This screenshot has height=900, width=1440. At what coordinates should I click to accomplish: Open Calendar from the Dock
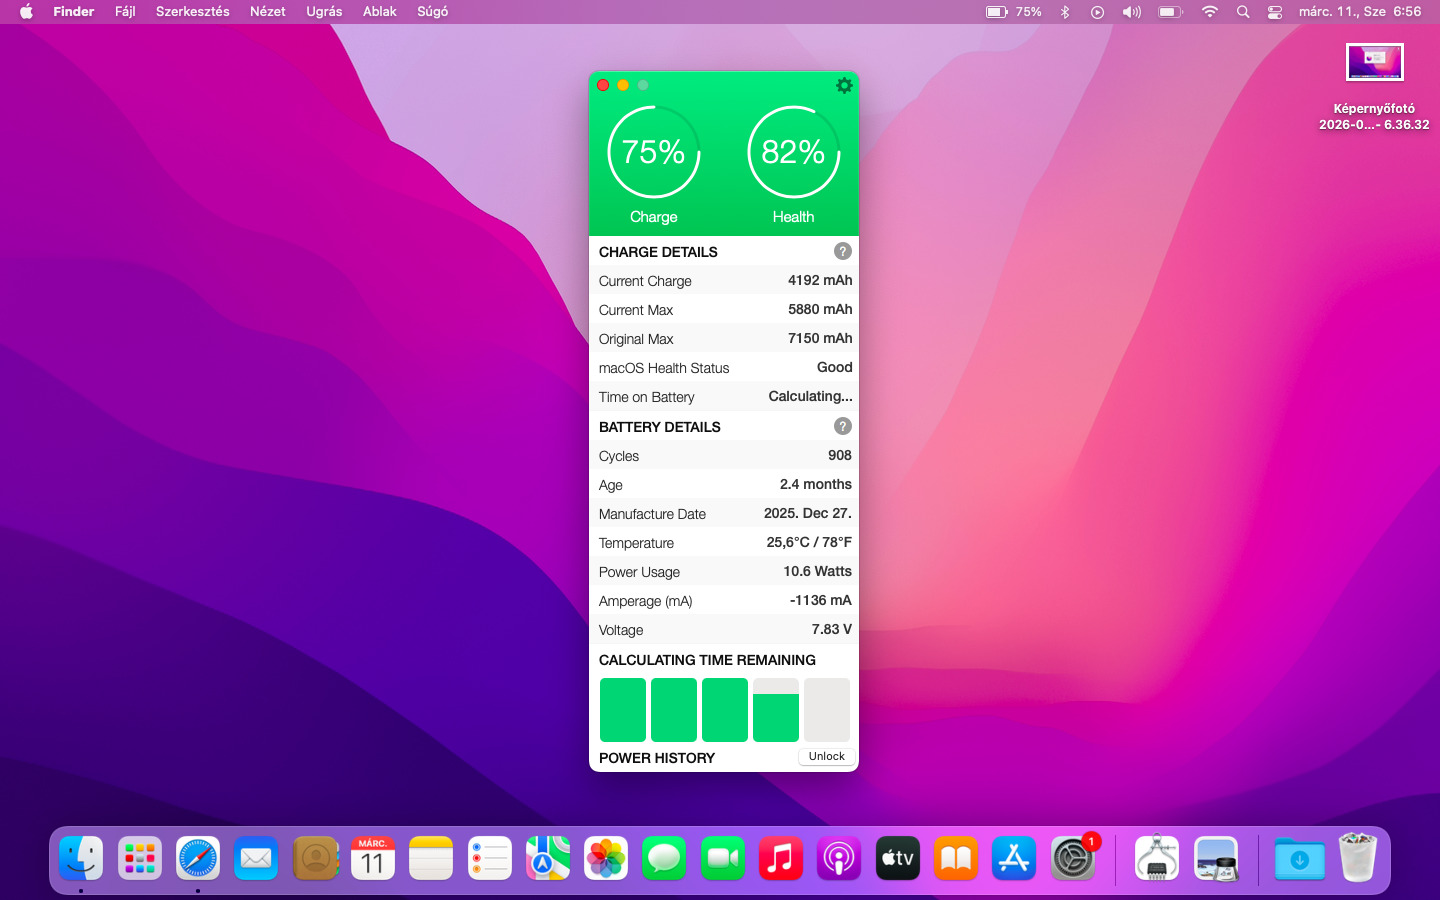(373, 858)
